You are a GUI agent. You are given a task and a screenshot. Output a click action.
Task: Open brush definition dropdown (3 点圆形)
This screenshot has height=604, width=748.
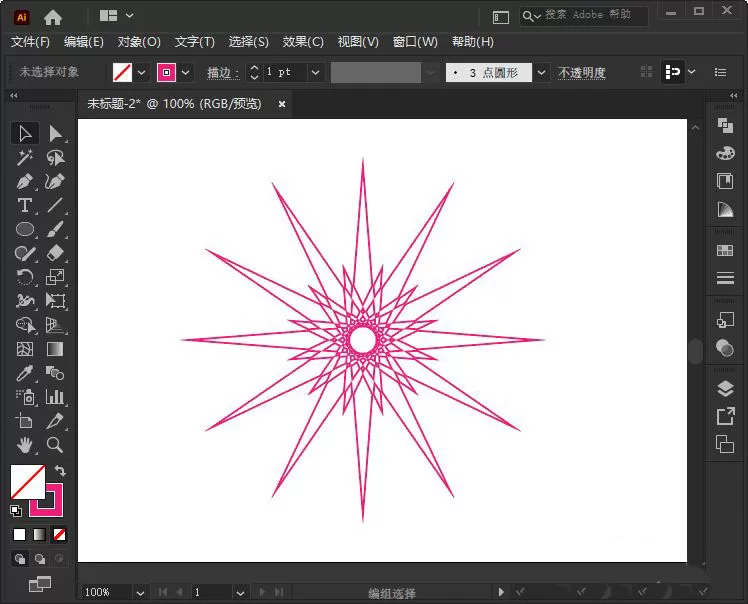(x=541, y=73)
